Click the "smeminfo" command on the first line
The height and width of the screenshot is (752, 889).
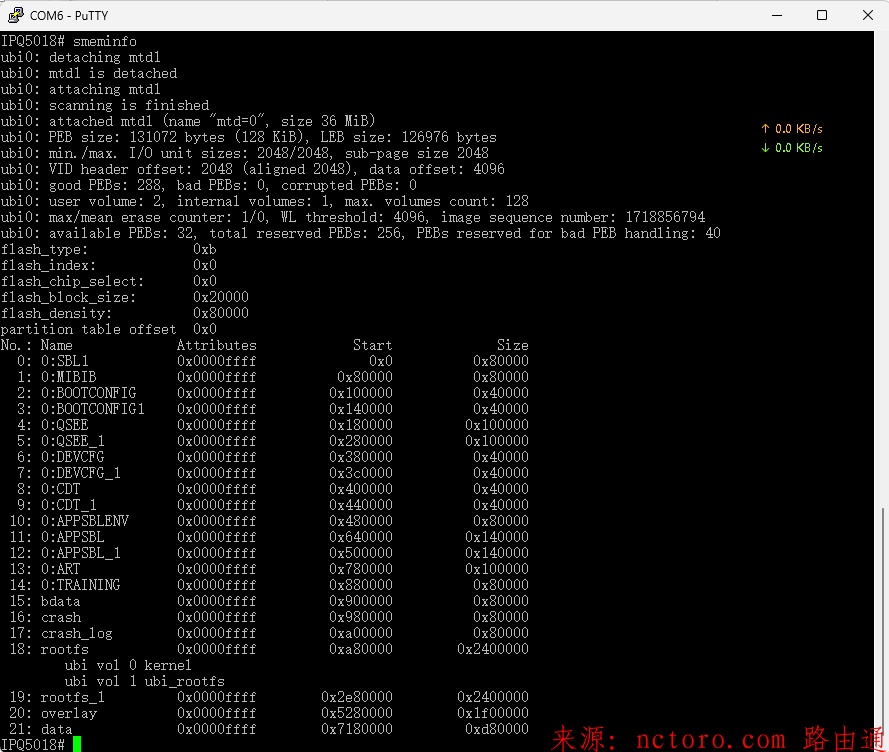[105, 41]
